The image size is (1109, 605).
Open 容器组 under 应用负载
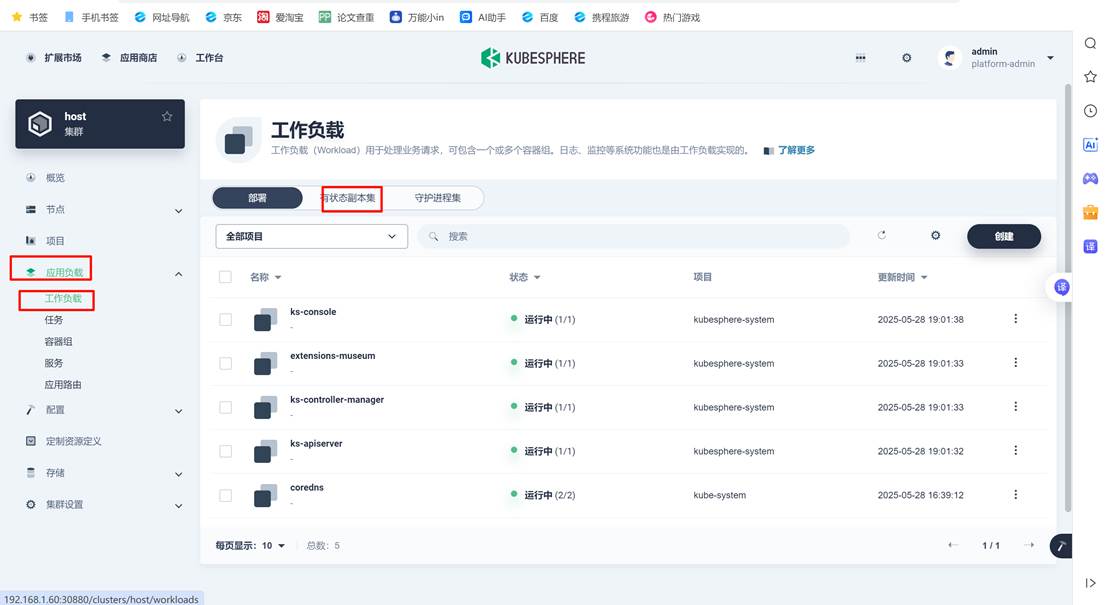click(58, 341)
